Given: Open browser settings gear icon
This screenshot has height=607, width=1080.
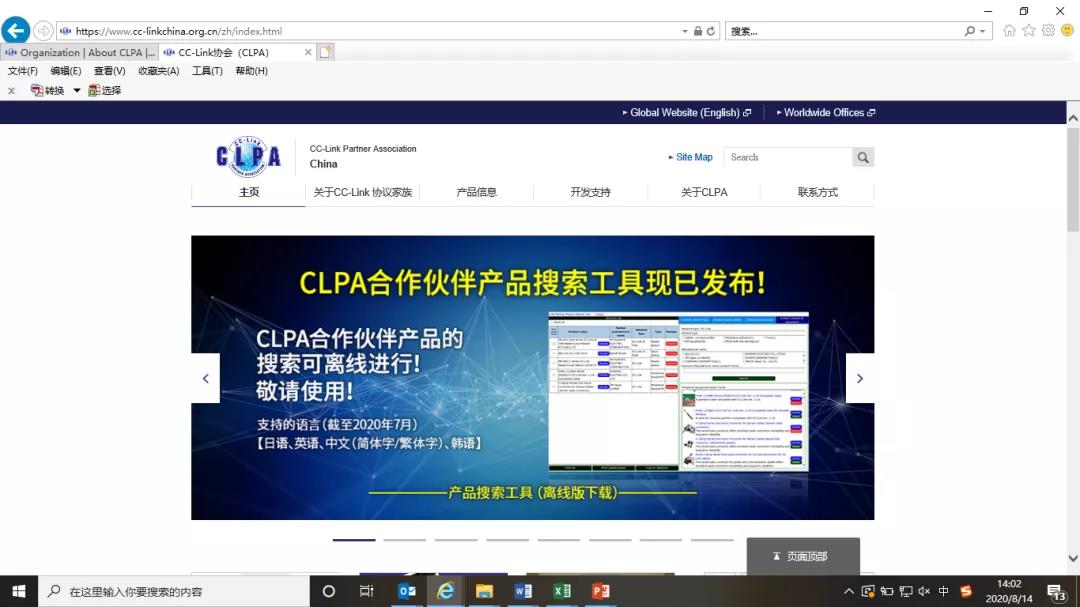Looking at the screenshot, I should pos(1048,30).
